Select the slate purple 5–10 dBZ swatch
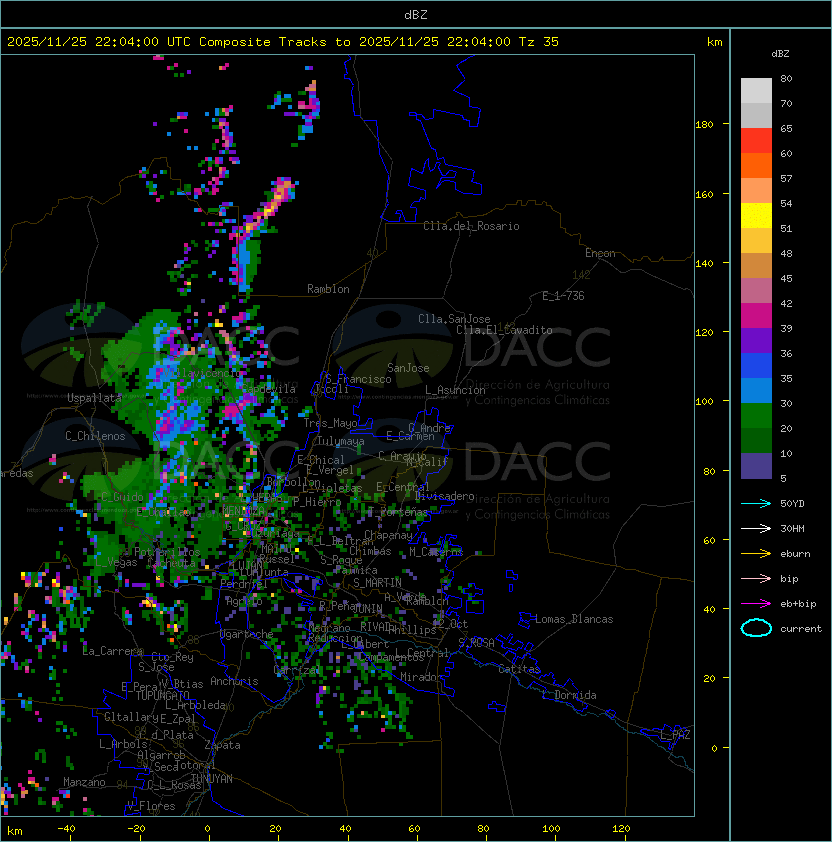Screen dimensions: 832x842 [756, 466]
